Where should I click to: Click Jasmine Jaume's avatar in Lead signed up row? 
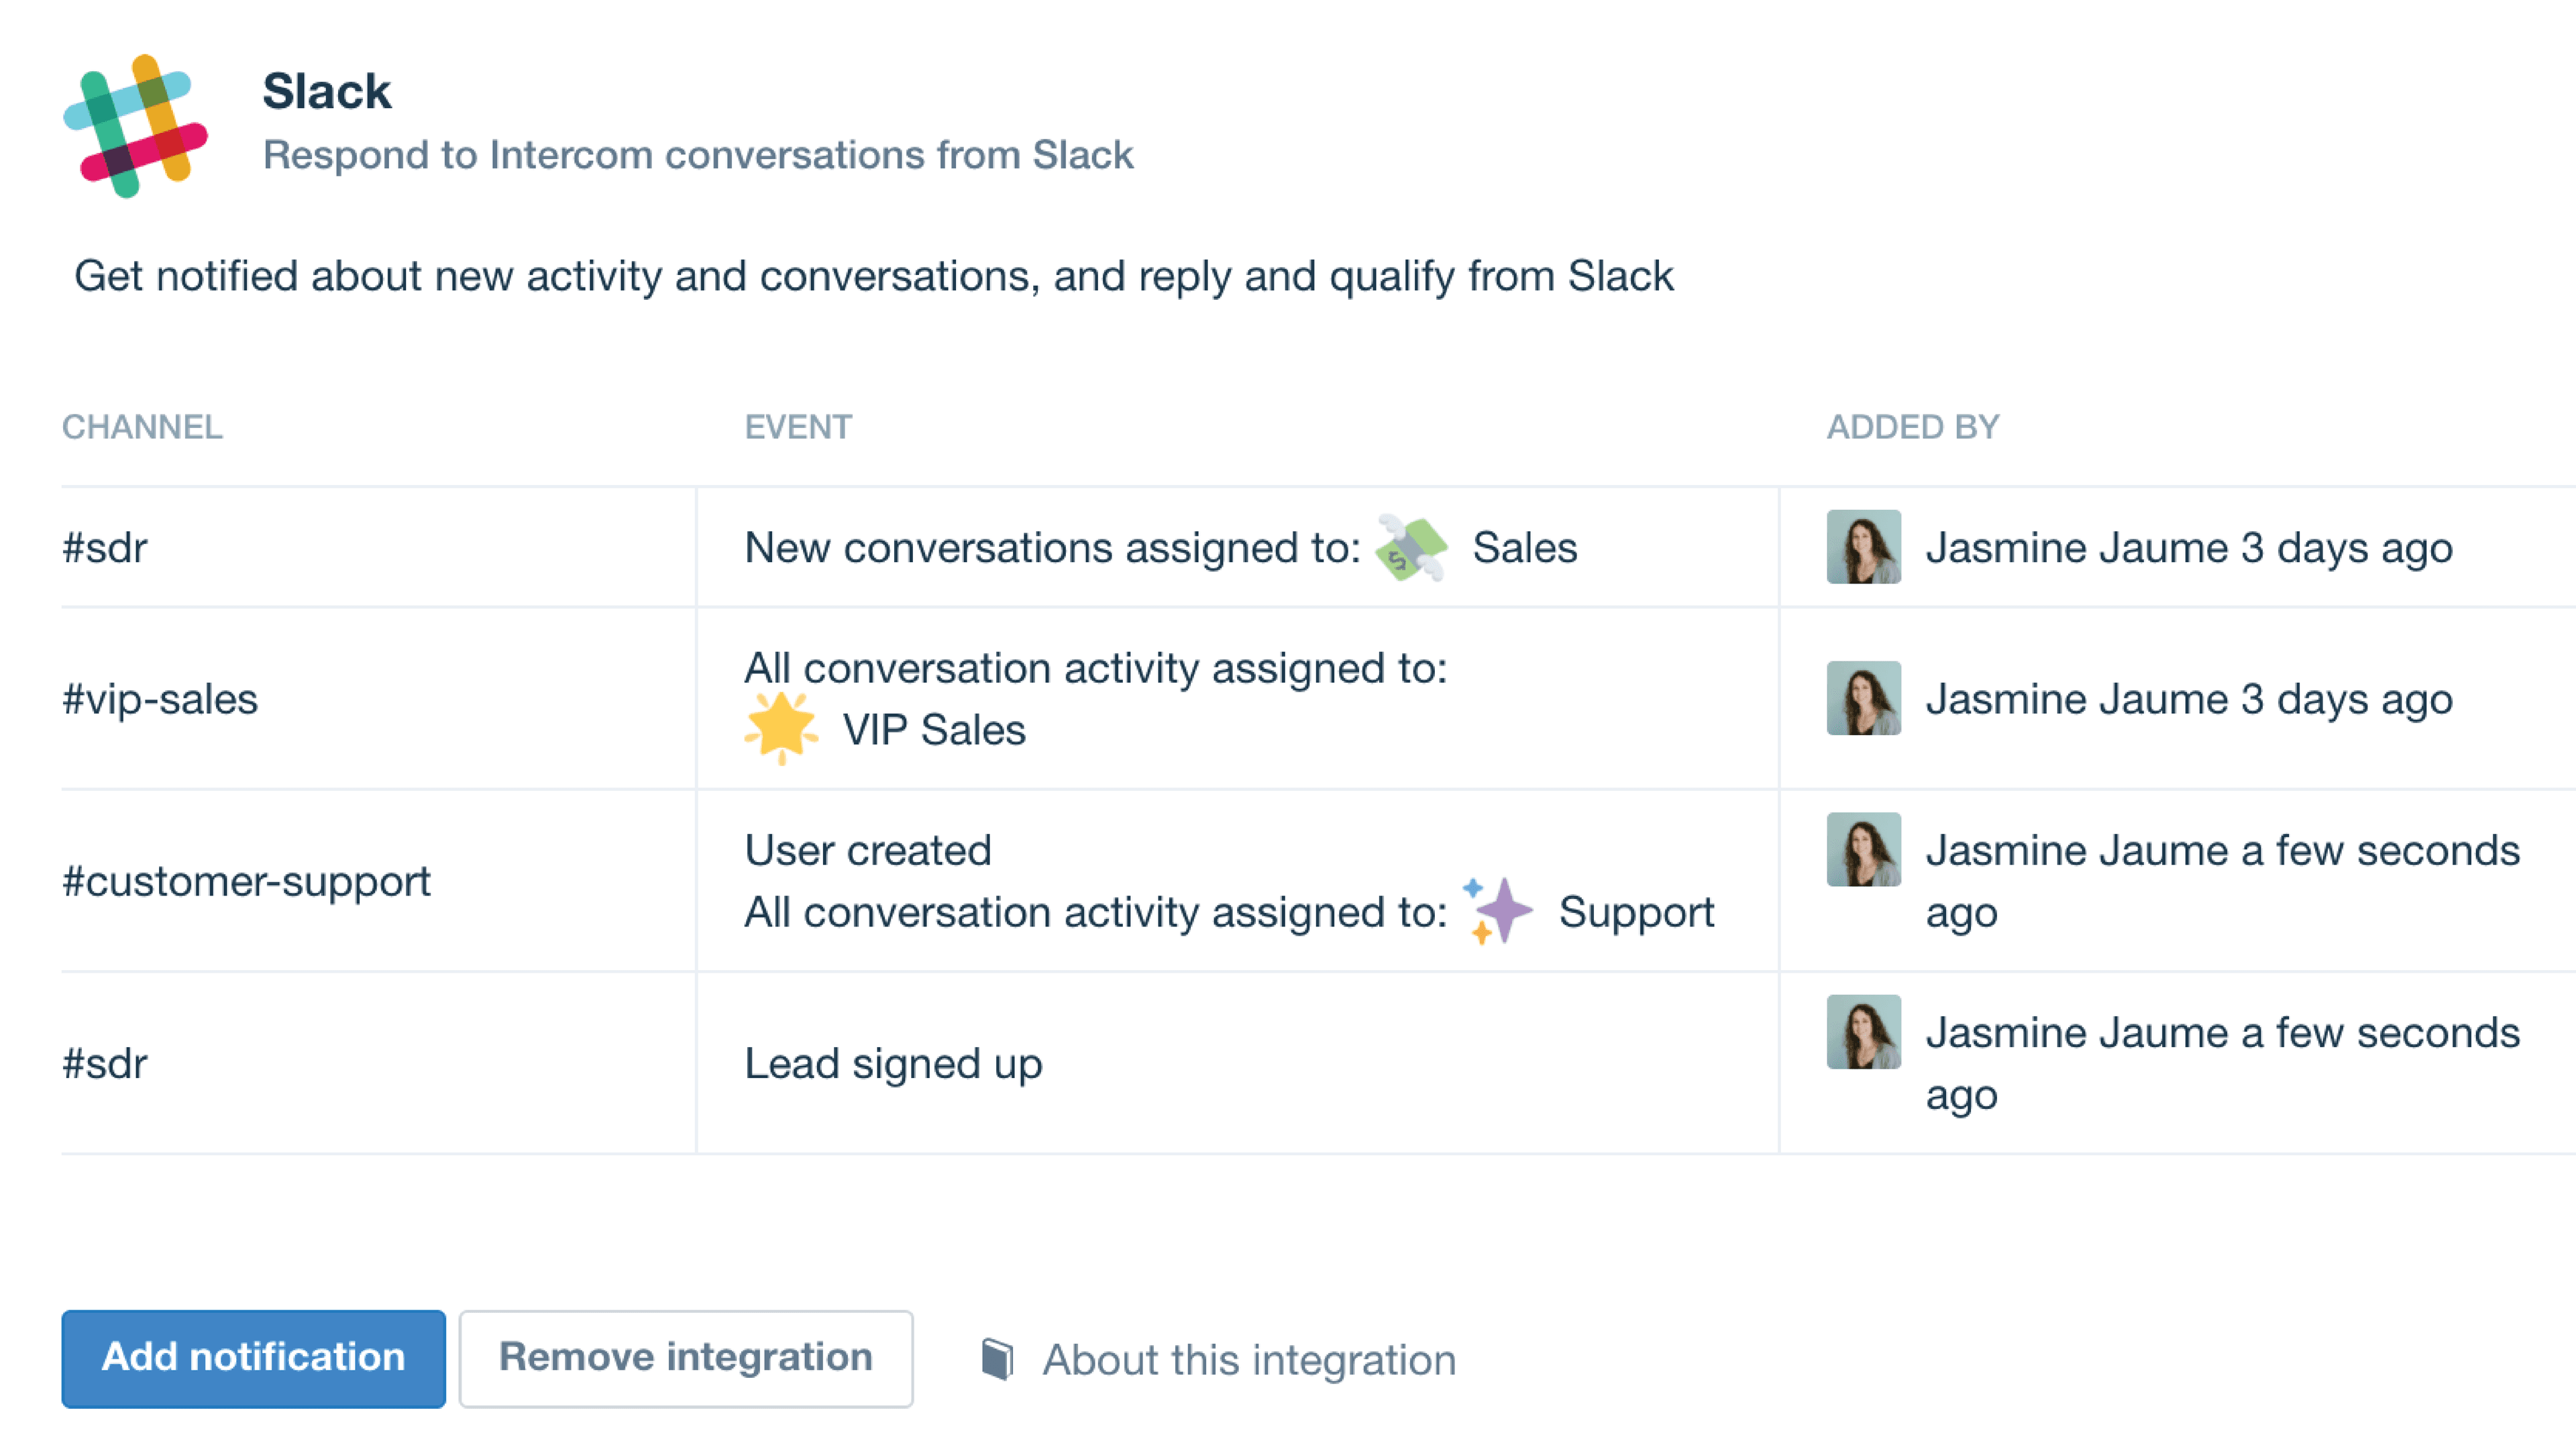pos(1863,1031)
